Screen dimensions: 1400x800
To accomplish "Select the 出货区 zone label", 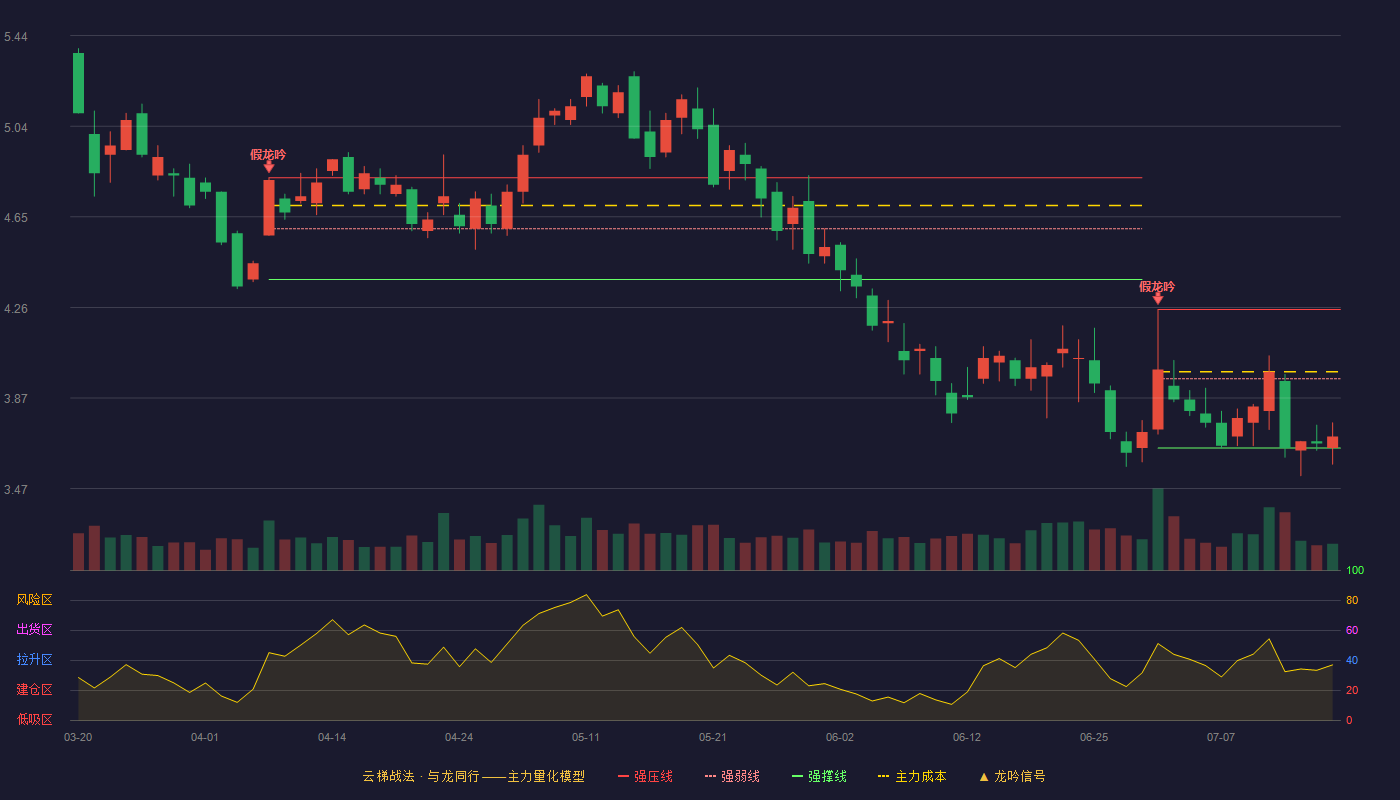I will (34, 630).
